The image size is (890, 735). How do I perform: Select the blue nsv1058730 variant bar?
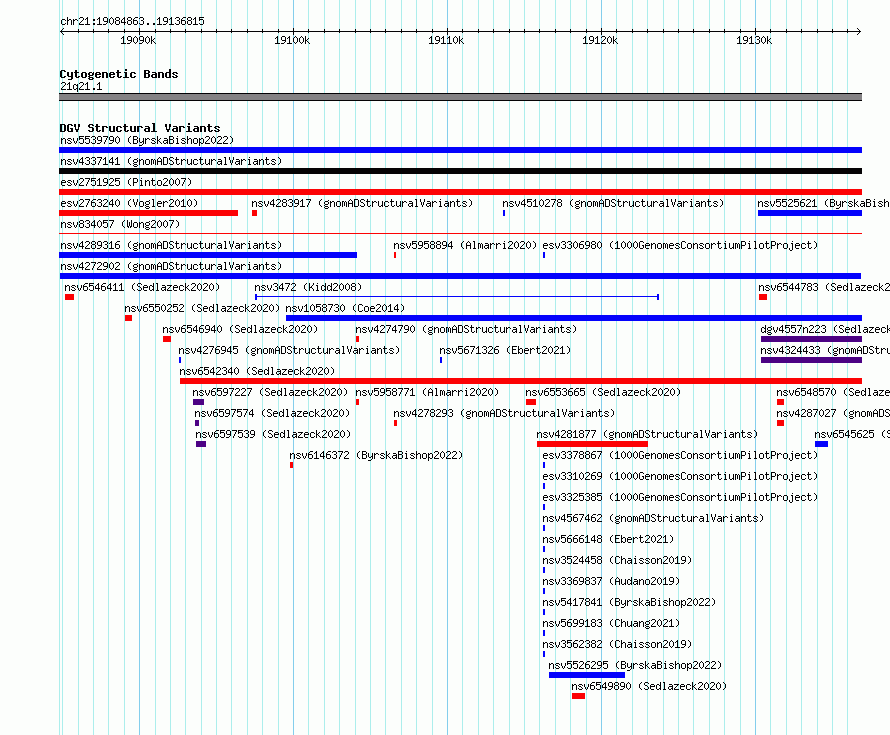coord(574,318)
